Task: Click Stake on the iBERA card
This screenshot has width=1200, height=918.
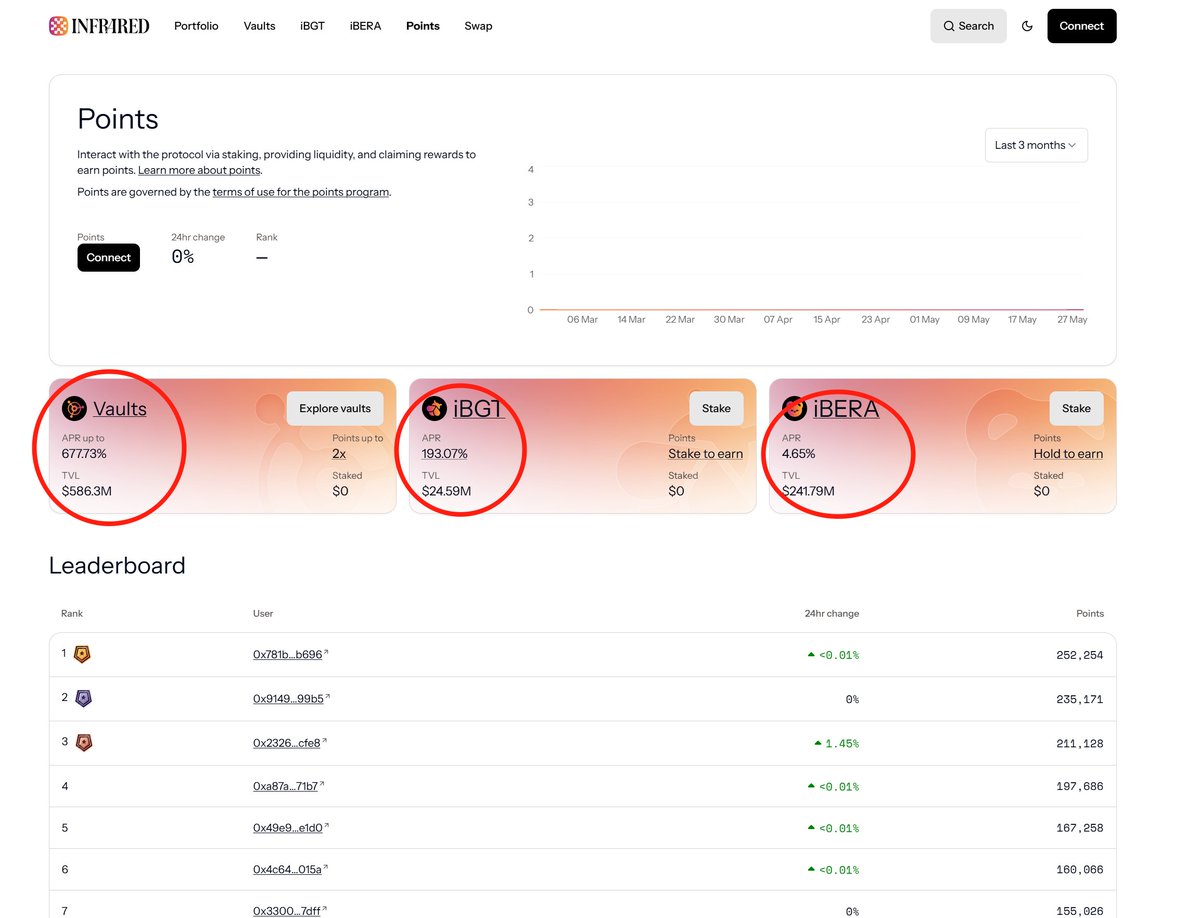Action: pos(1076,408)
